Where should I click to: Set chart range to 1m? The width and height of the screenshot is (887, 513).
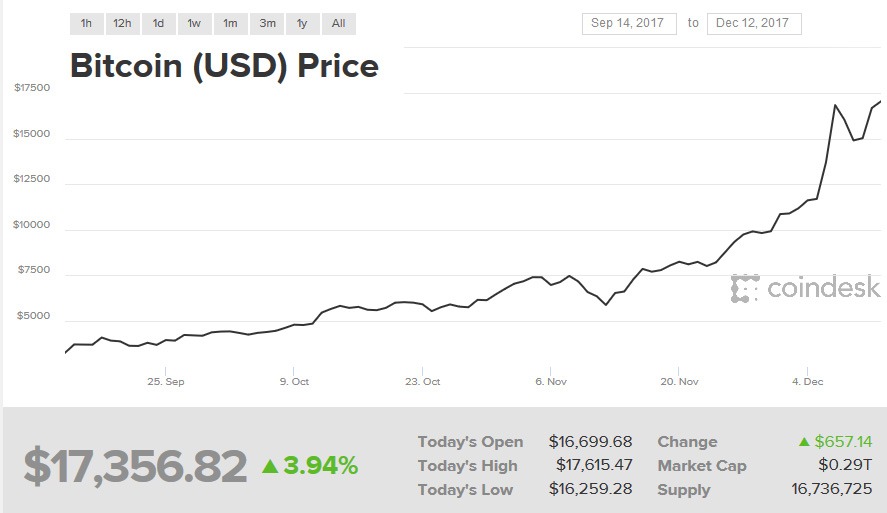pos(230,23)
